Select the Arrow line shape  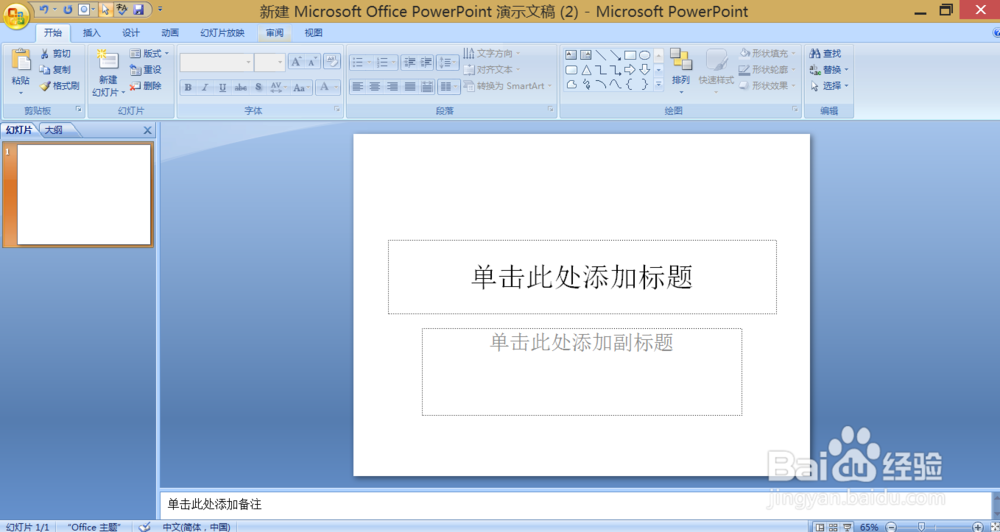click(x=615, y=55)
